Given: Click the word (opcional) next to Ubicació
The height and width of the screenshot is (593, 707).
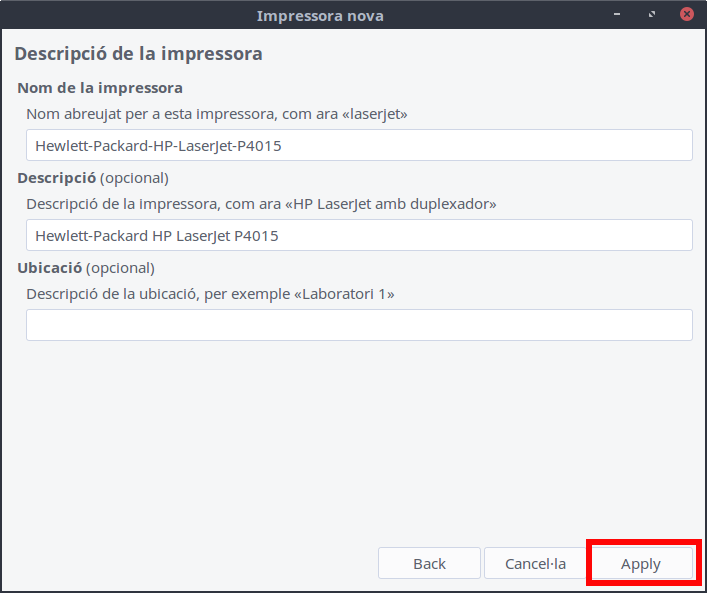Looking at the screenshot, I should 120,268.
